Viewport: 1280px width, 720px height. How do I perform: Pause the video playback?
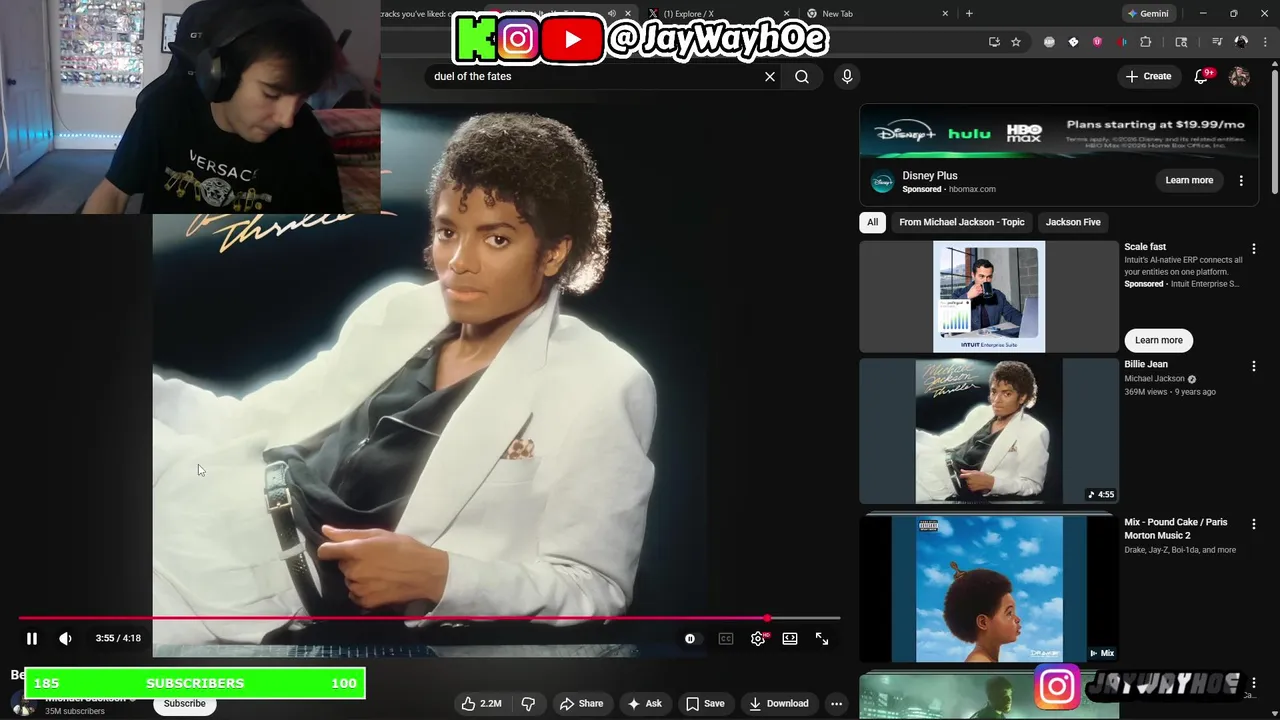coord(31,638)
